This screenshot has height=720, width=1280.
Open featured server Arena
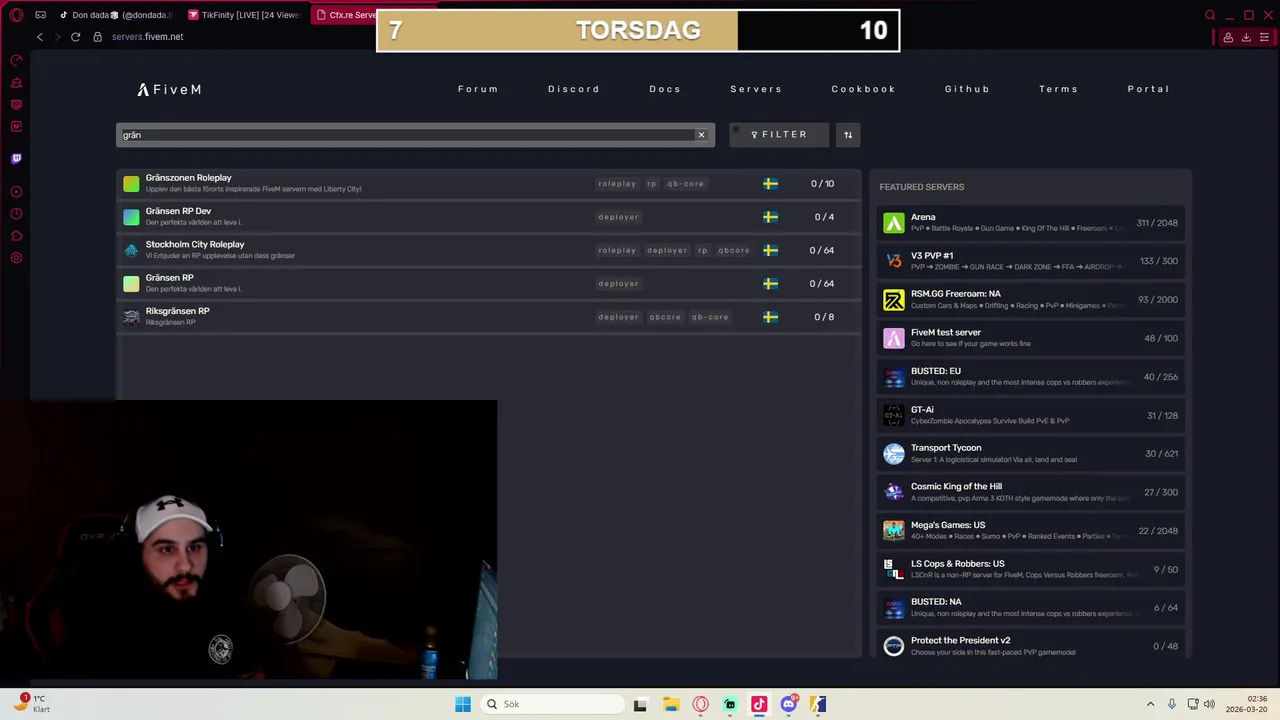pos(1031,223)
